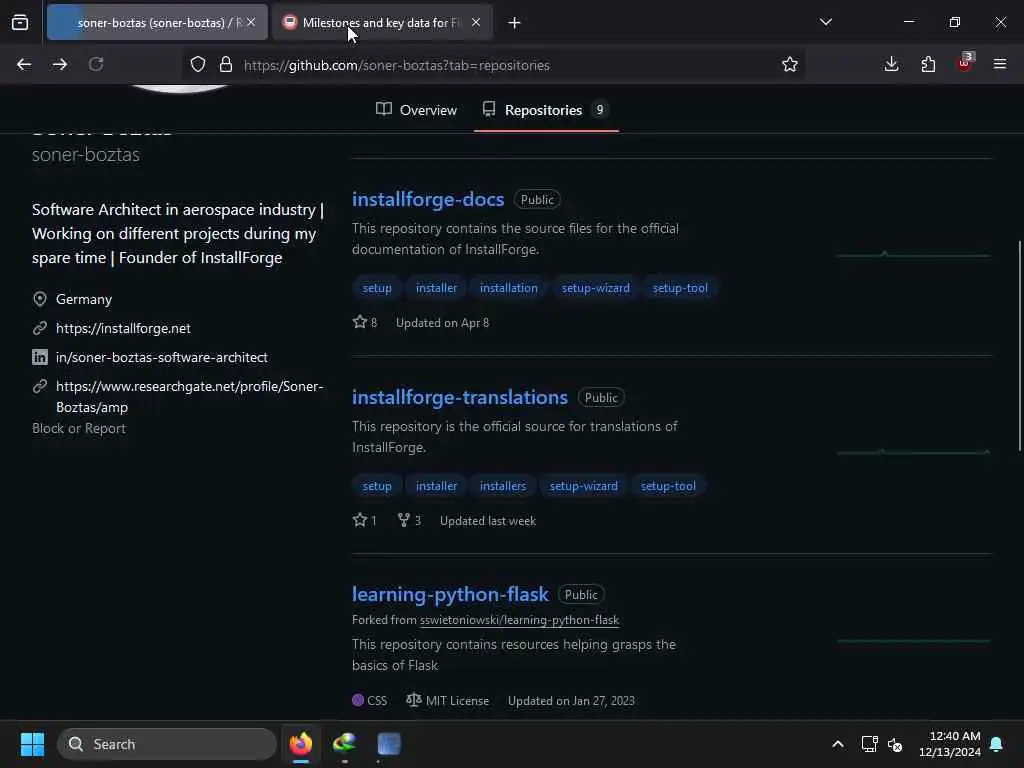Switch to the Milestones and key data tab
This screenshot has height=768, width=1024.
382,22
